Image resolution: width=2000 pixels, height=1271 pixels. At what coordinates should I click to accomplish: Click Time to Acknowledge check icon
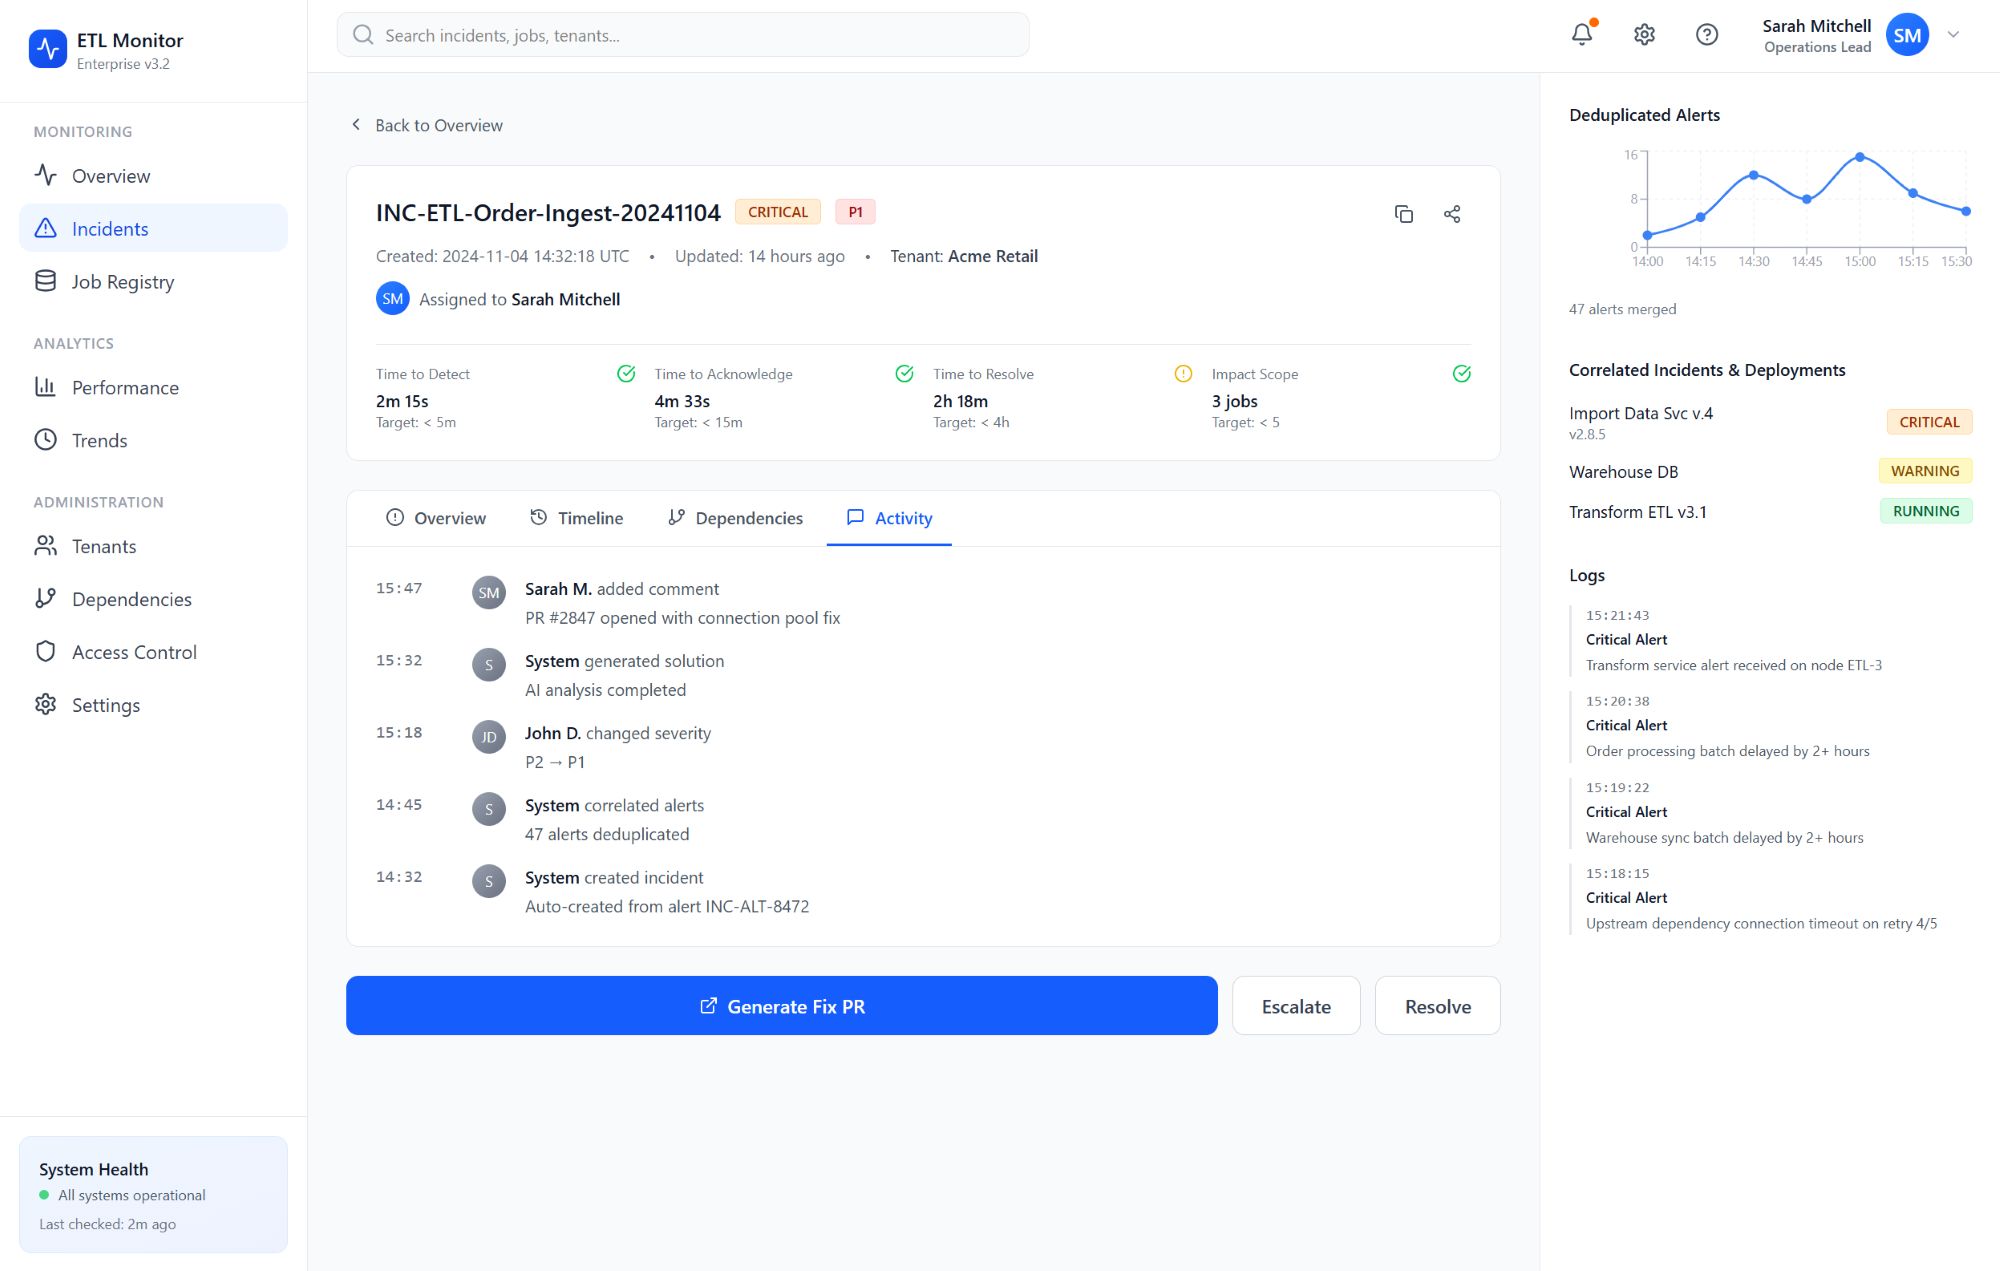(x=904, y=374)
